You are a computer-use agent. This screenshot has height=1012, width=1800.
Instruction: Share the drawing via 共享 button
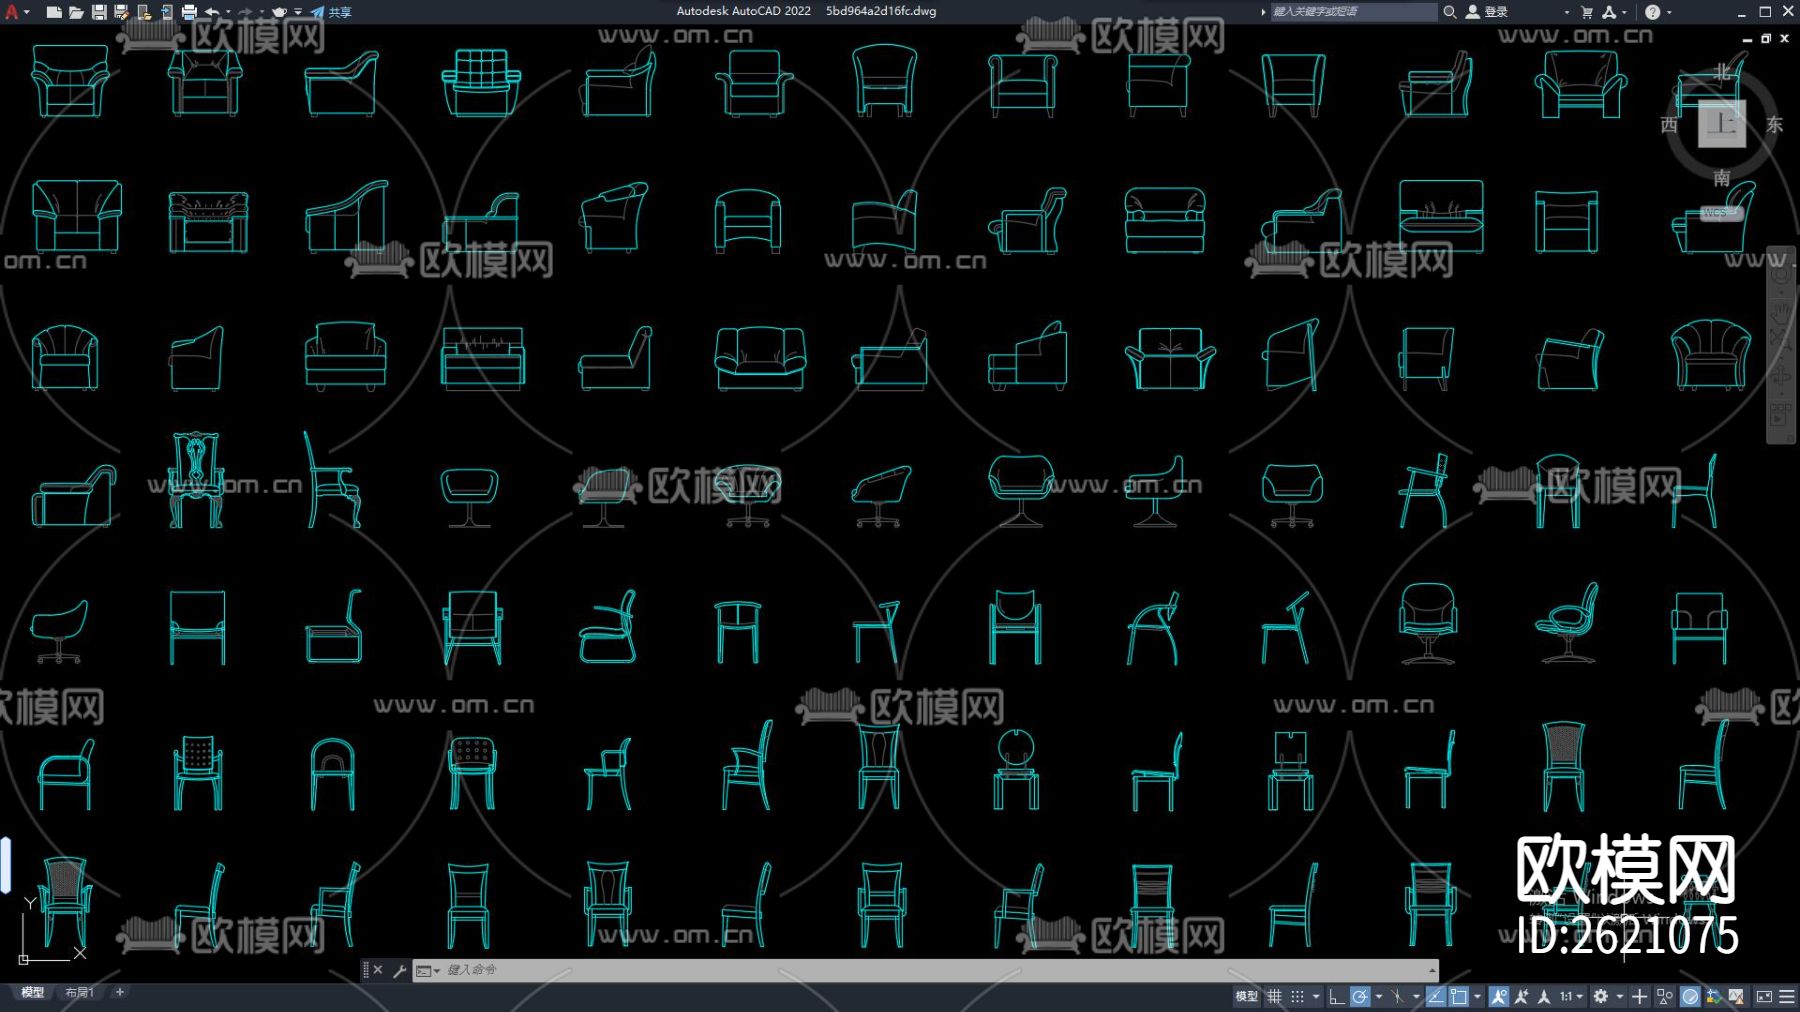pyautogui.click(x=331, y=12)
